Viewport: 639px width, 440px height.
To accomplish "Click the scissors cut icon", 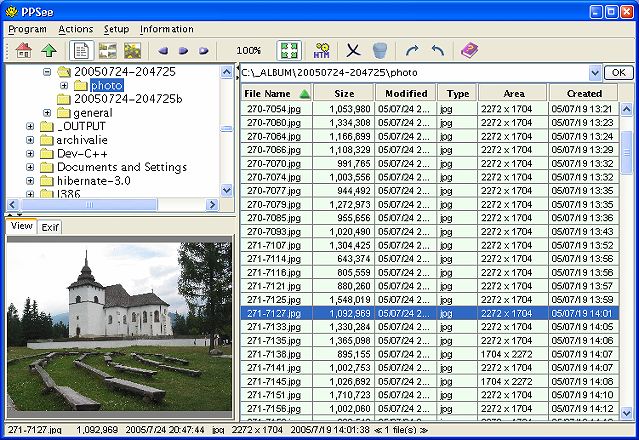I will pos(352,50).
